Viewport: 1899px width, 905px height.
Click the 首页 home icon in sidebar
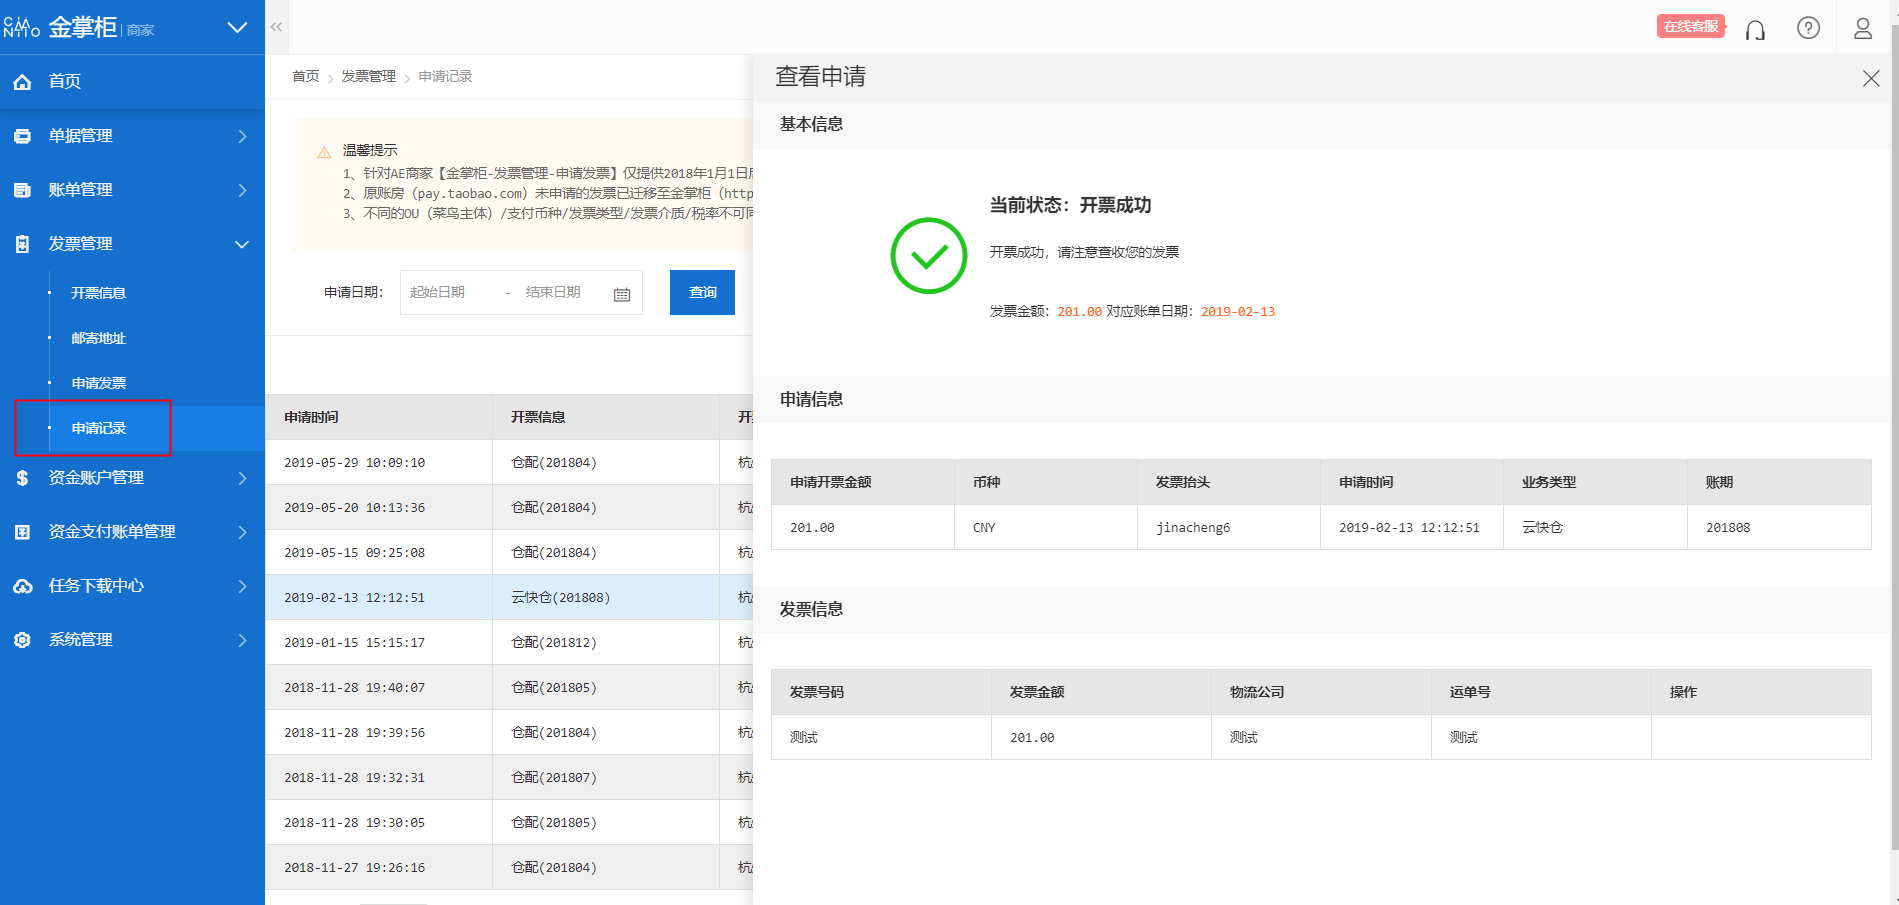22,82
